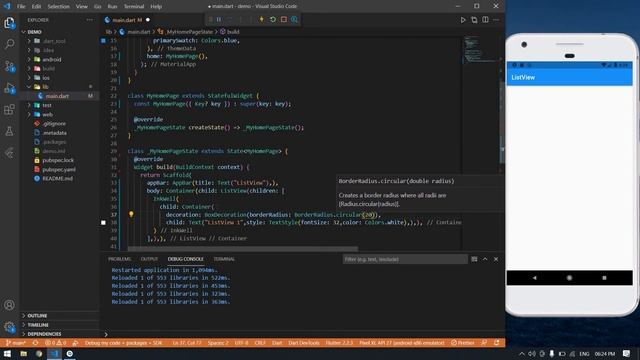
Task: Expand the test folder
Action: [29, 105]
